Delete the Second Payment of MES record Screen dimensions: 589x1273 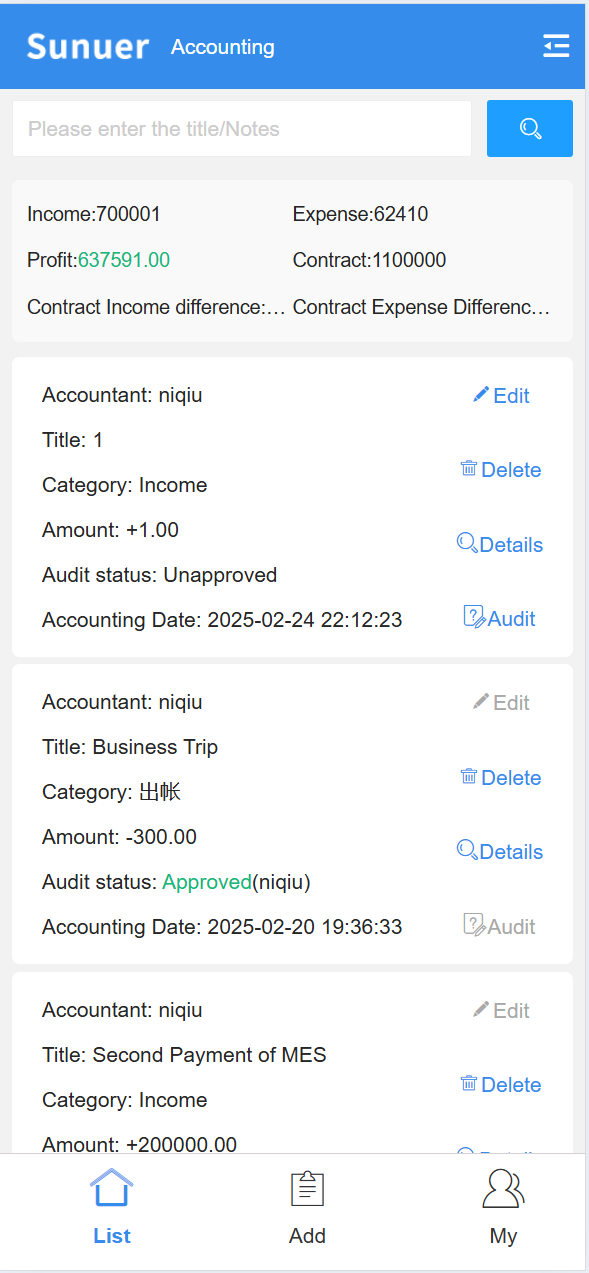tap(500, 1084)
